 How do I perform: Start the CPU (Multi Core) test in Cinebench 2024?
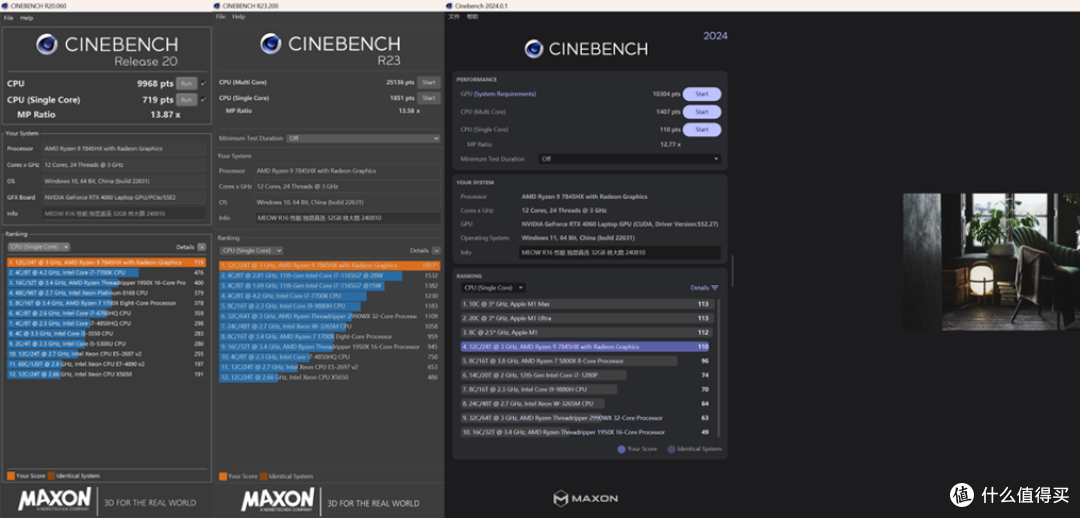coord(702,112)
